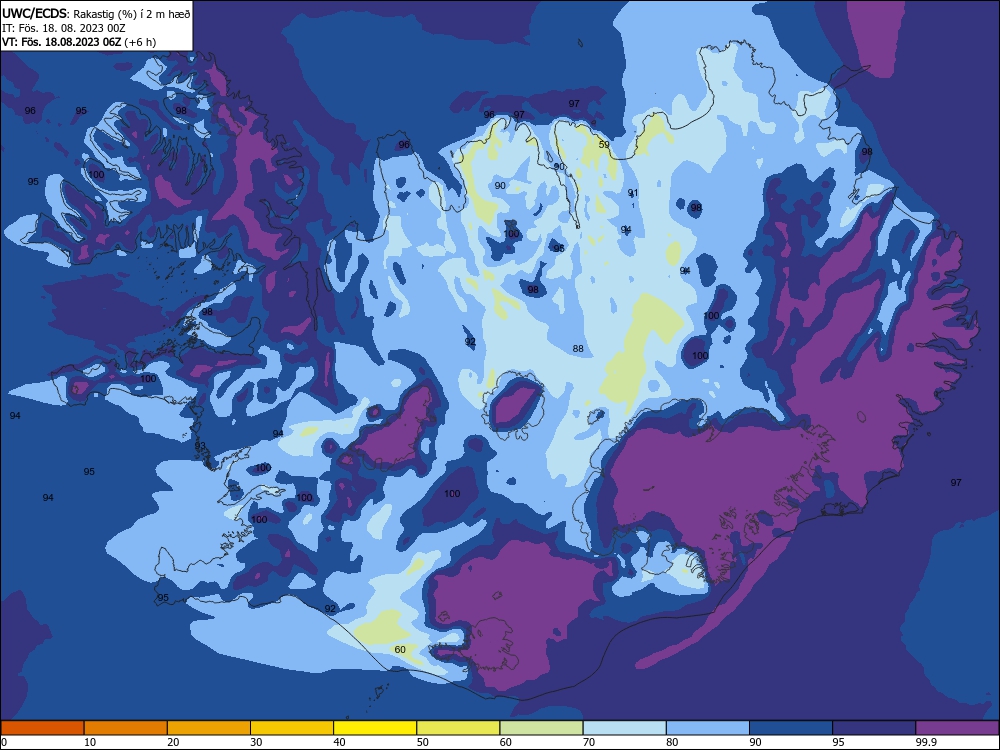This screenshot has width=1000, height=750.
Task: Select the indigo 95–99.9 legend swatch
Action: [x=874, y=728]
